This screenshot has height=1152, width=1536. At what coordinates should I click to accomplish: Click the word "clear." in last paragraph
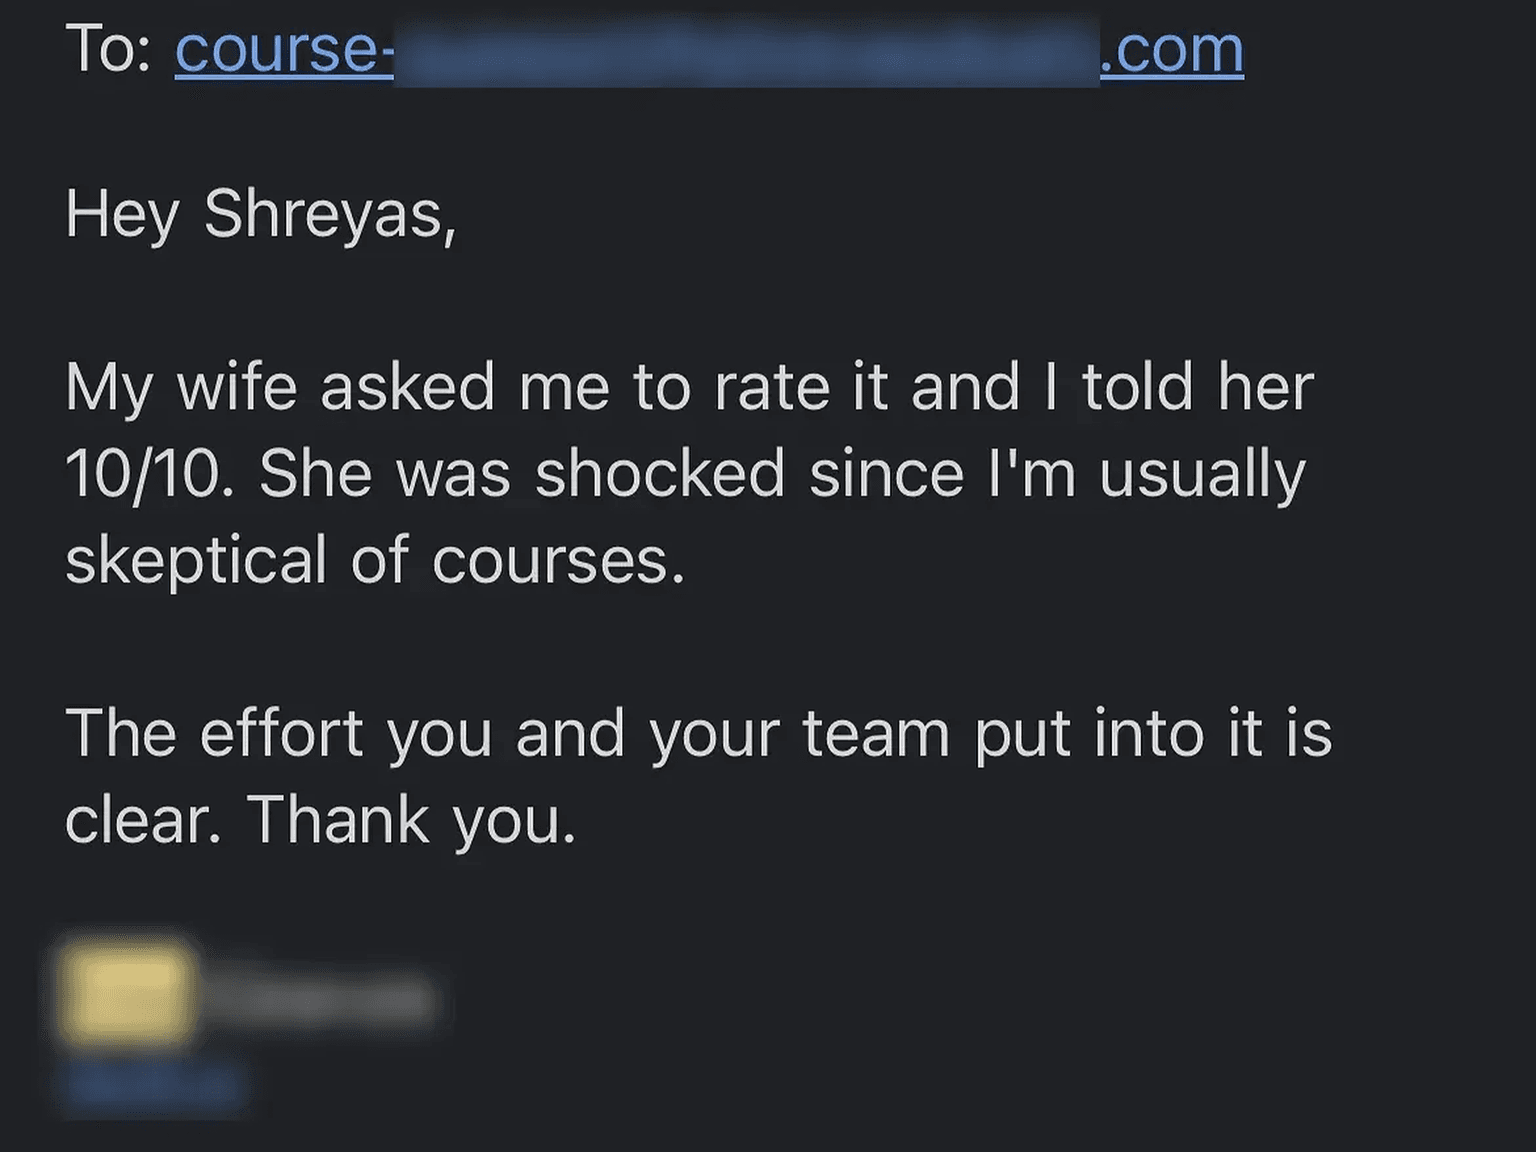coord(143,820)
